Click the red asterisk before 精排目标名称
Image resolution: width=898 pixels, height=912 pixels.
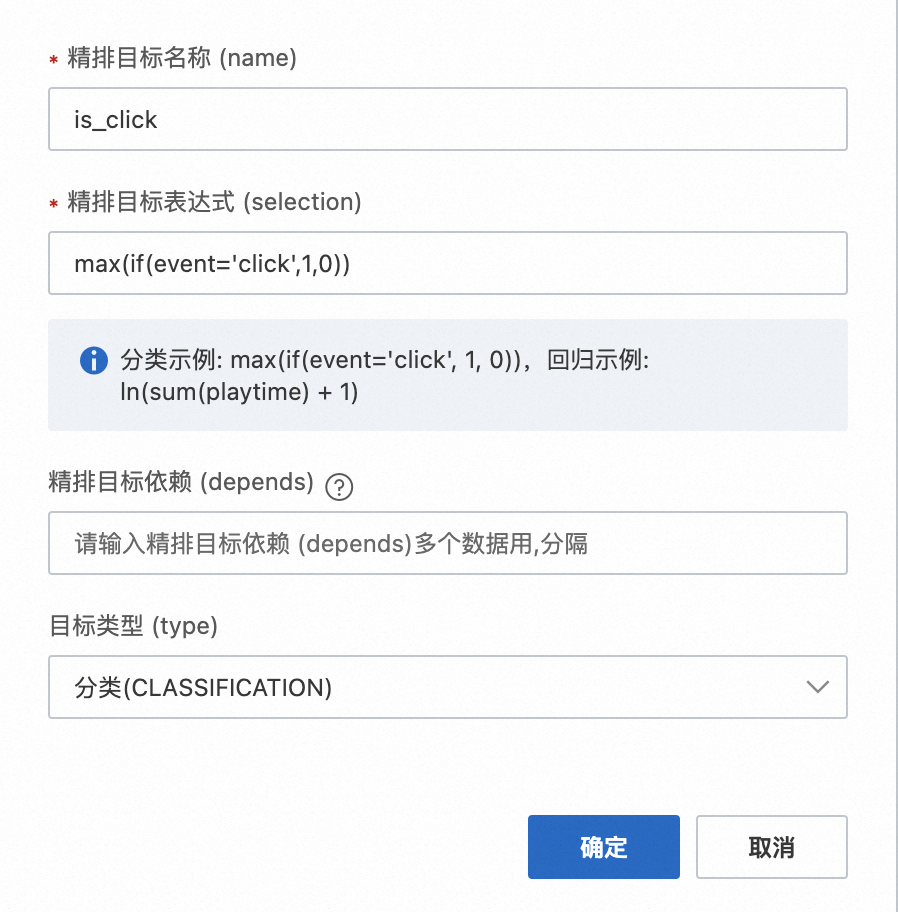53,60
